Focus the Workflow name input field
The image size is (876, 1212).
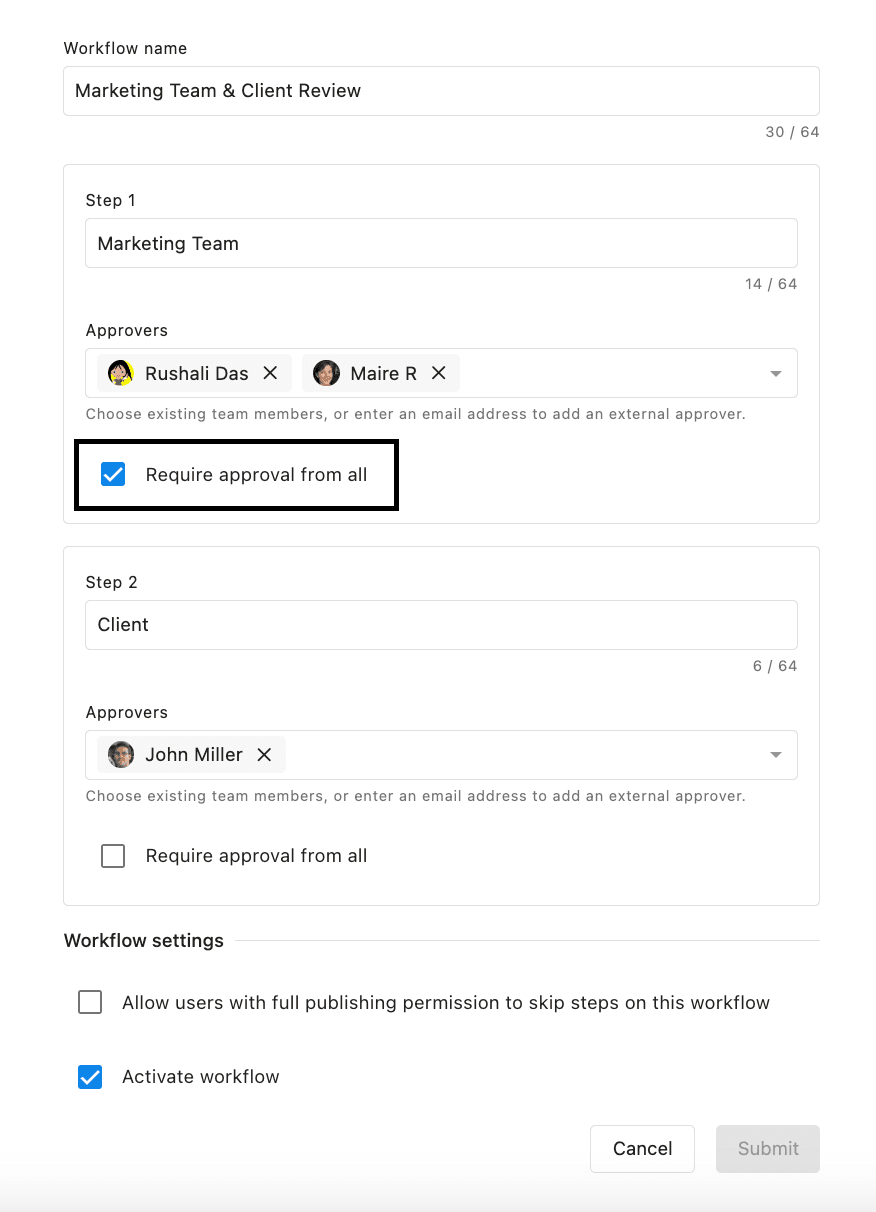click(x=440, y=91)
